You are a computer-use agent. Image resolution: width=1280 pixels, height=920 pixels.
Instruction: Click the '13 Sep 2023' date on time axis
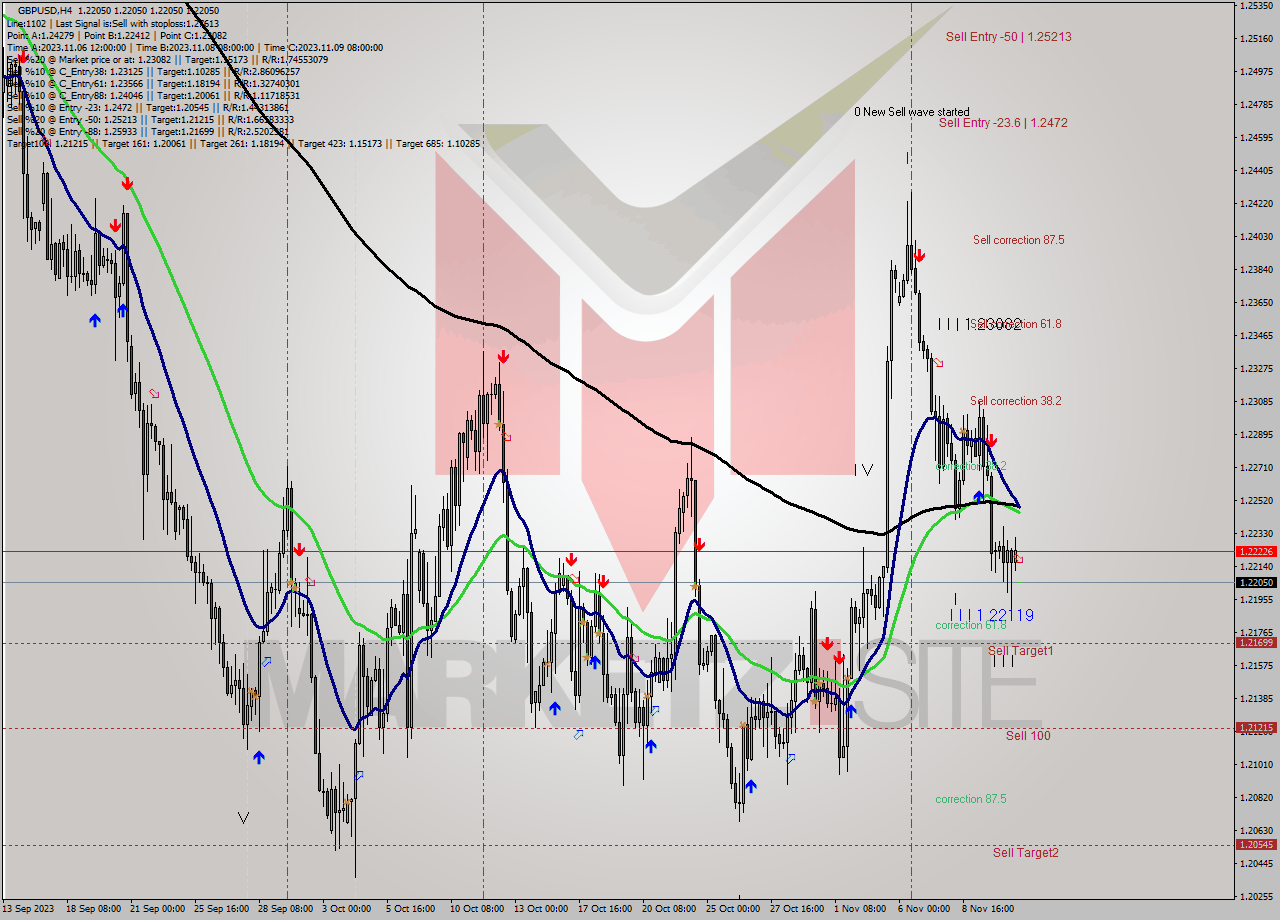click(28, 909)
